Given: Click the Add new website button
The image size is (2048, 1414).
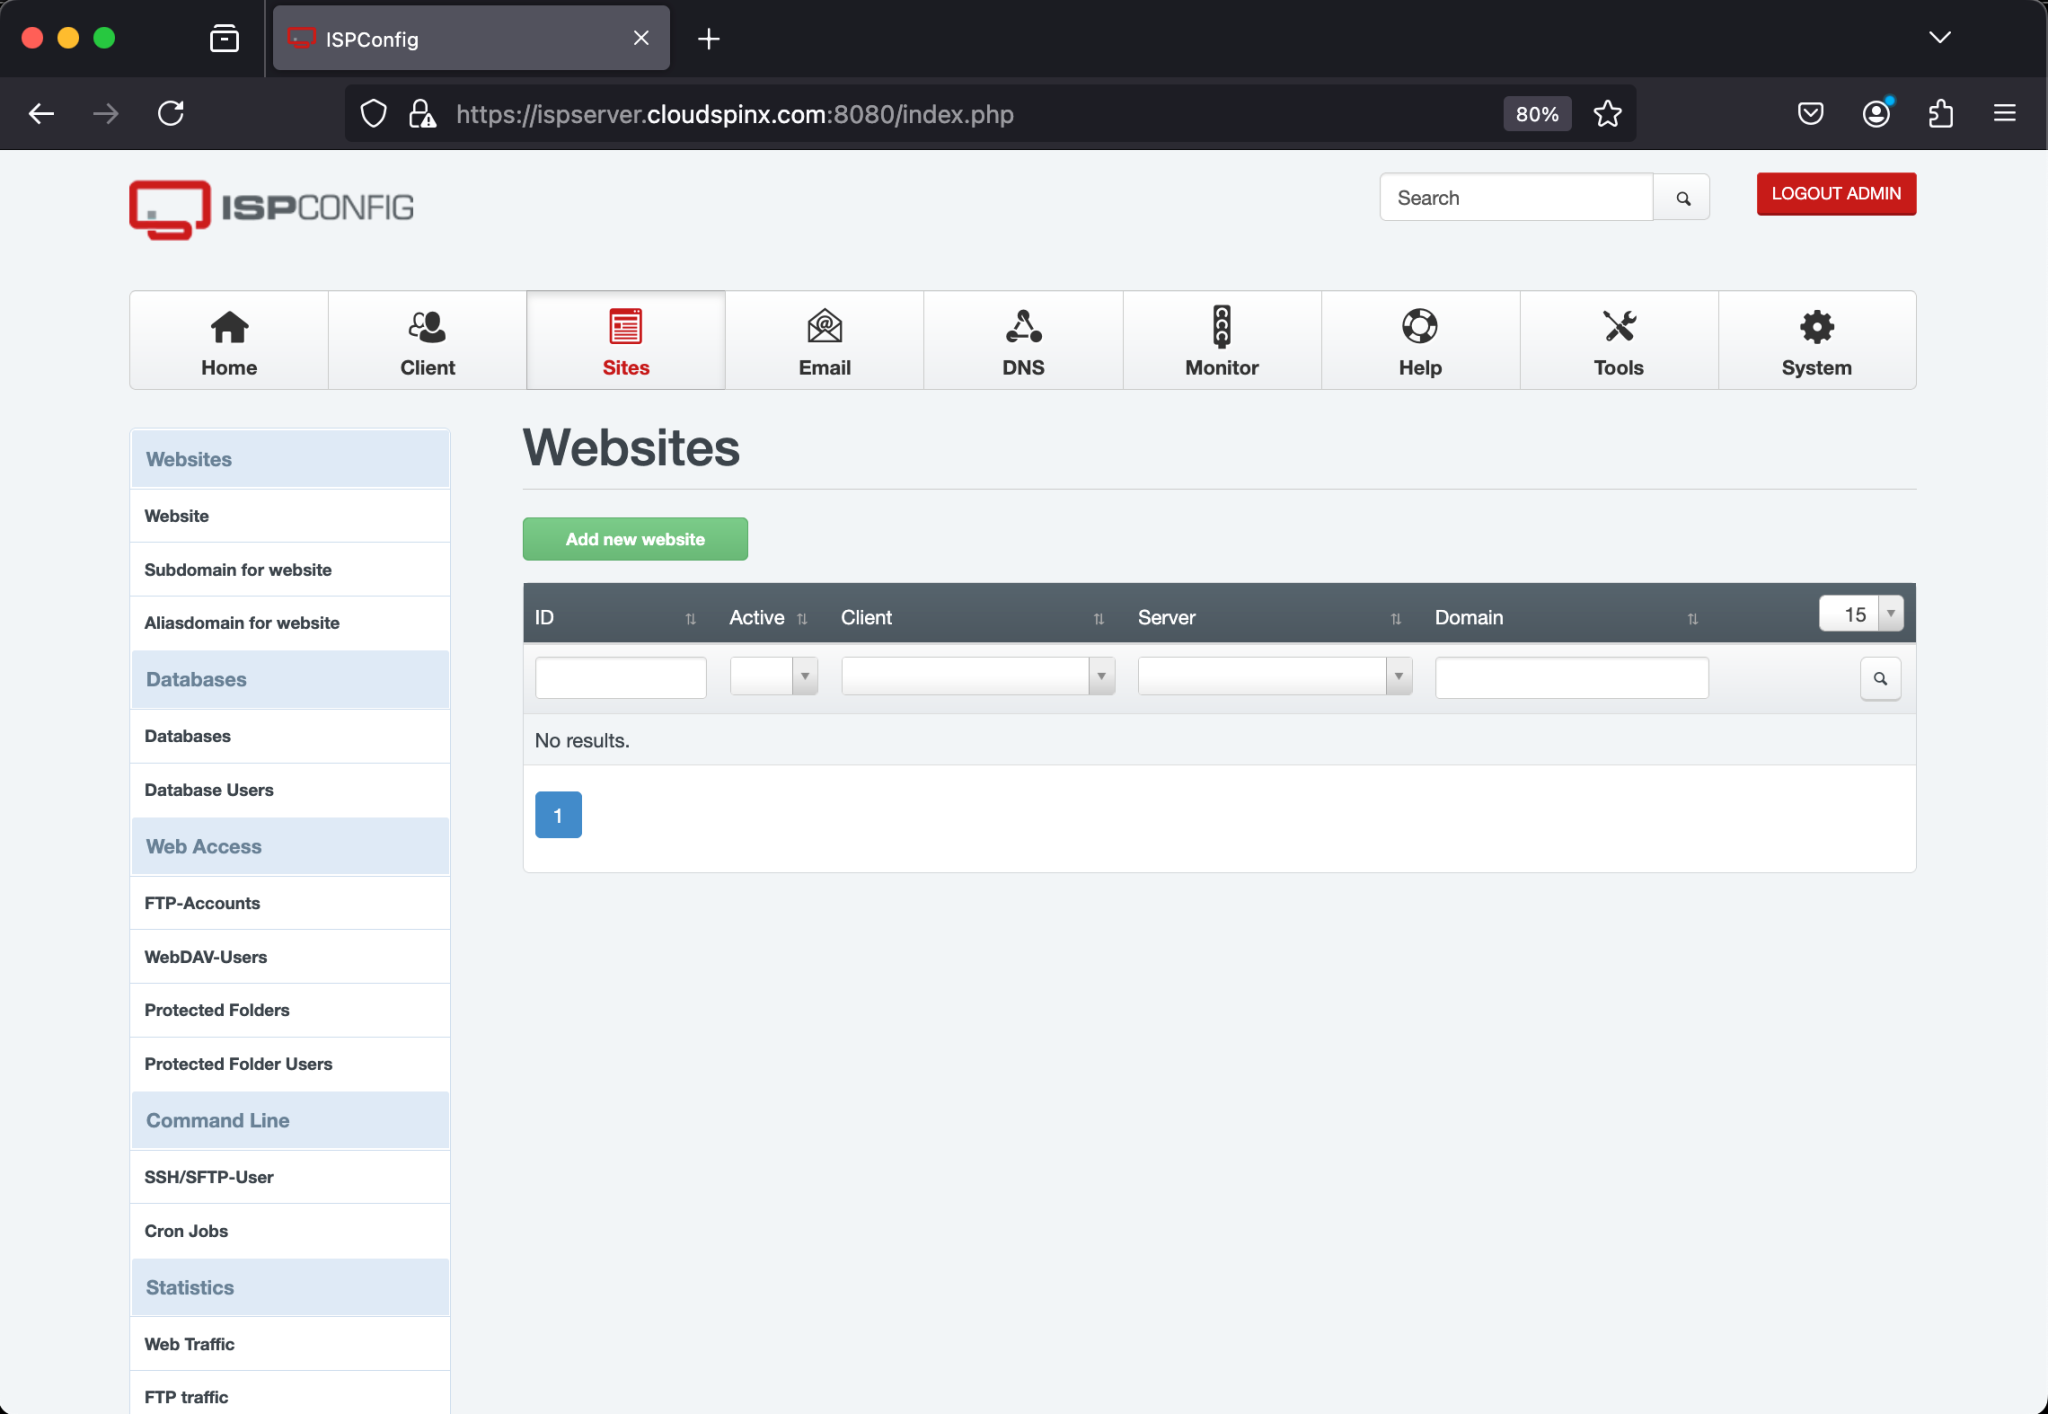Looking at the screenshot, I should (634, 538).
